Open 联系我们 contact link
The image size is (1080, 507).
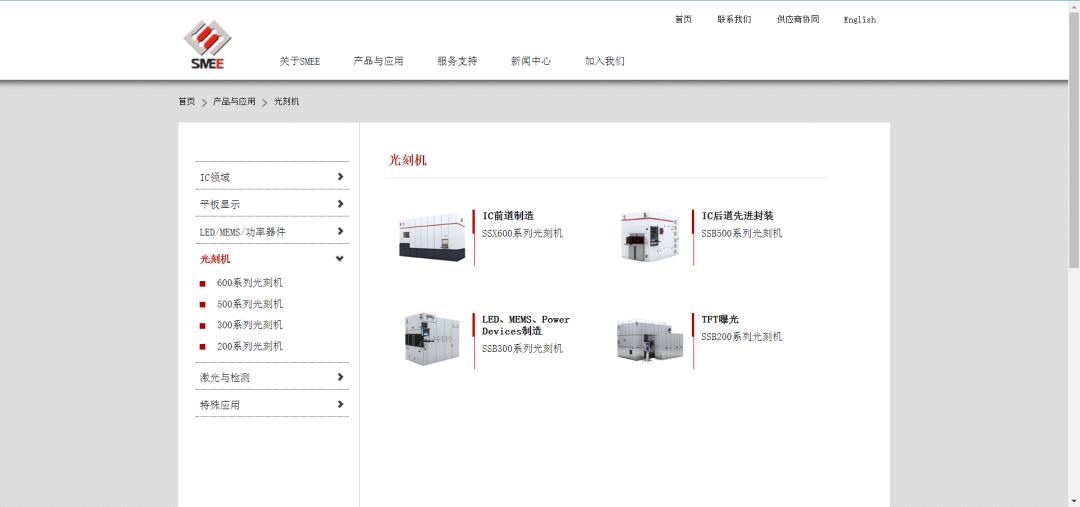pos(734,19)
